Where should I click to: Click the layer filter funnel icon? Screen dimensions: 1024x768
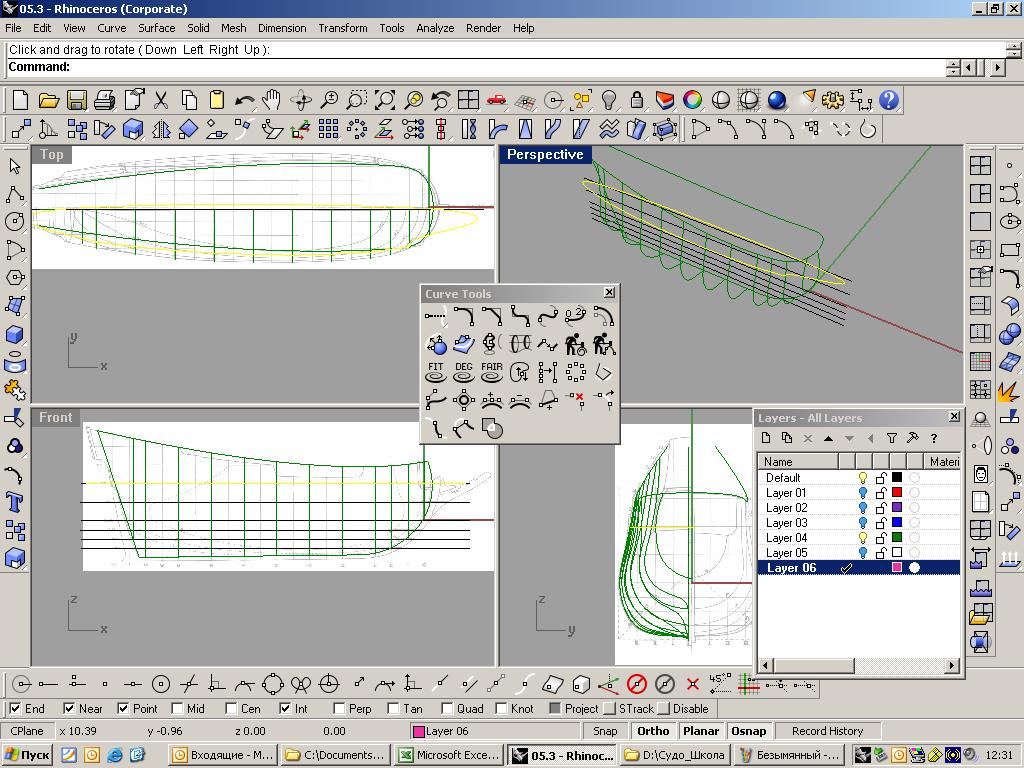click(x=891, y=438)
